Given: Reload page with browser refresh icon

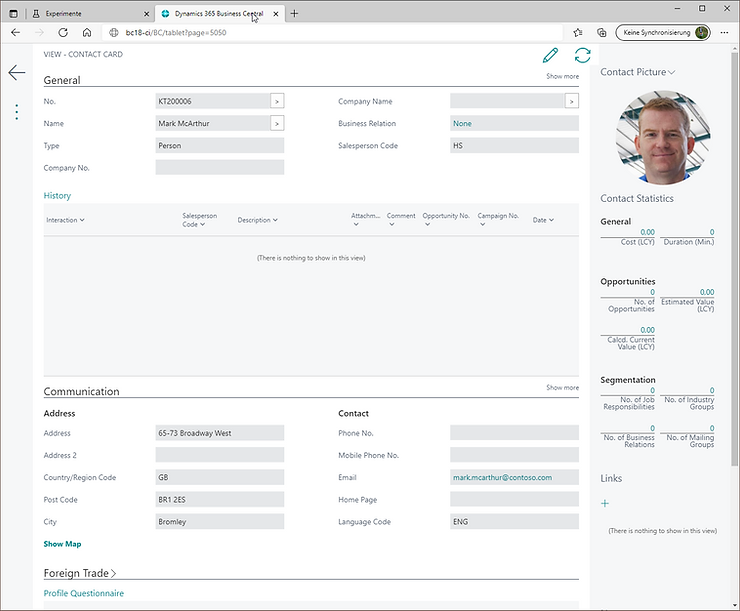Looking at the screenshot, I should click(63, 32).
